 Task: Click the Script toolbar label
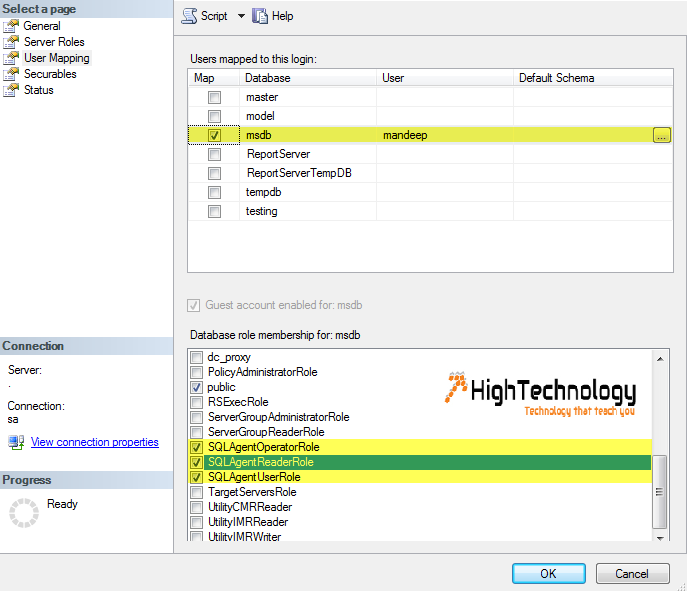point(214,16)
